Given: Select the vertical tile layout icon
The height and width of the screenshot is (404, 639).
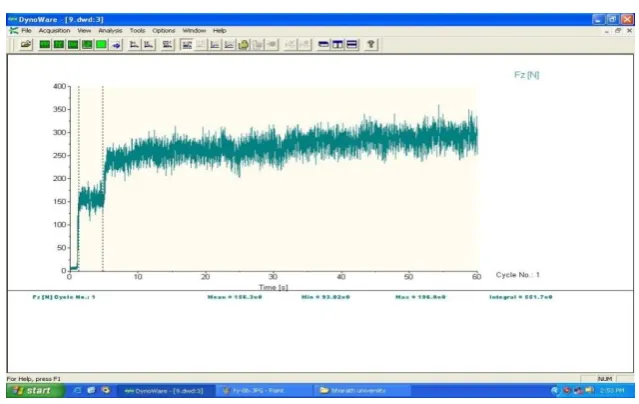Looking at the screenshot, I should click(337, 44).
